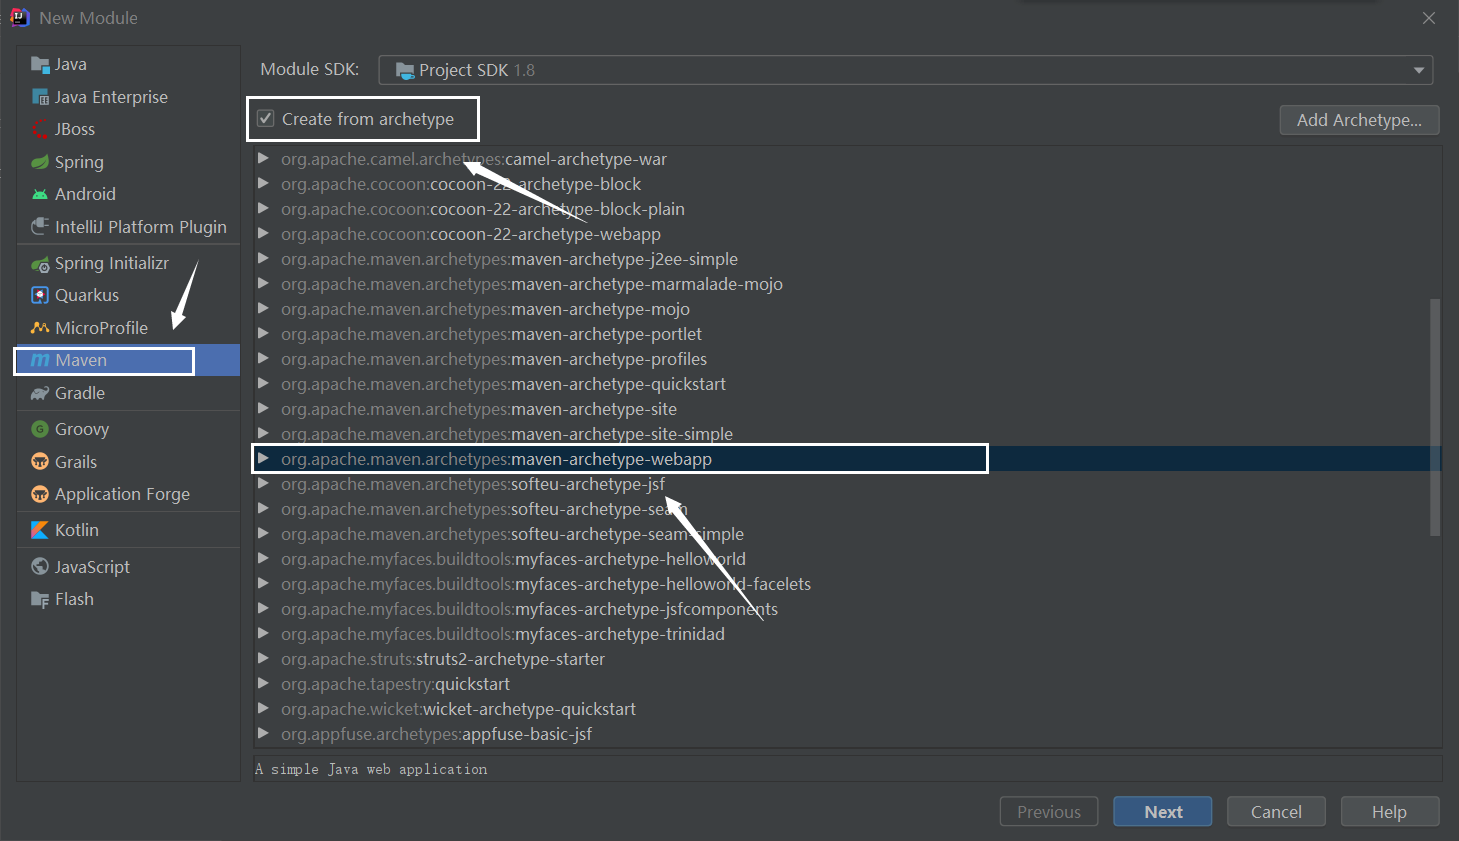
Task: Select Groovy module type label
Action: (x=82, y=429)
